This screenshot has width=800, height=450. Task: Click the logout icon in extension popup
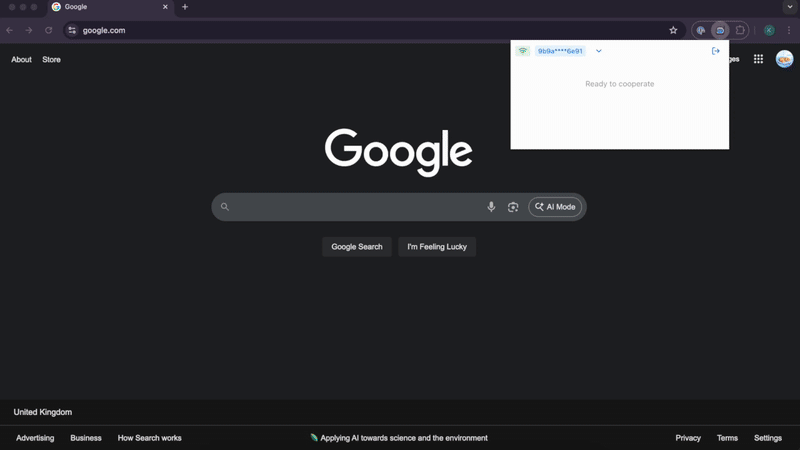(x=716, y=51)
